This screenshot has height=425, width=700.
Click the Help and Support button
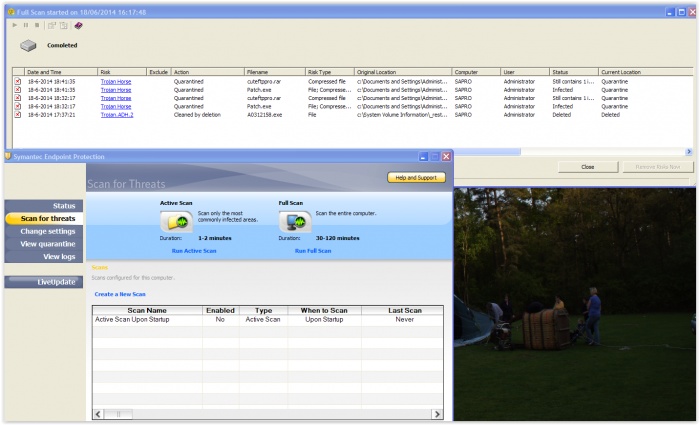coord(416,178)
